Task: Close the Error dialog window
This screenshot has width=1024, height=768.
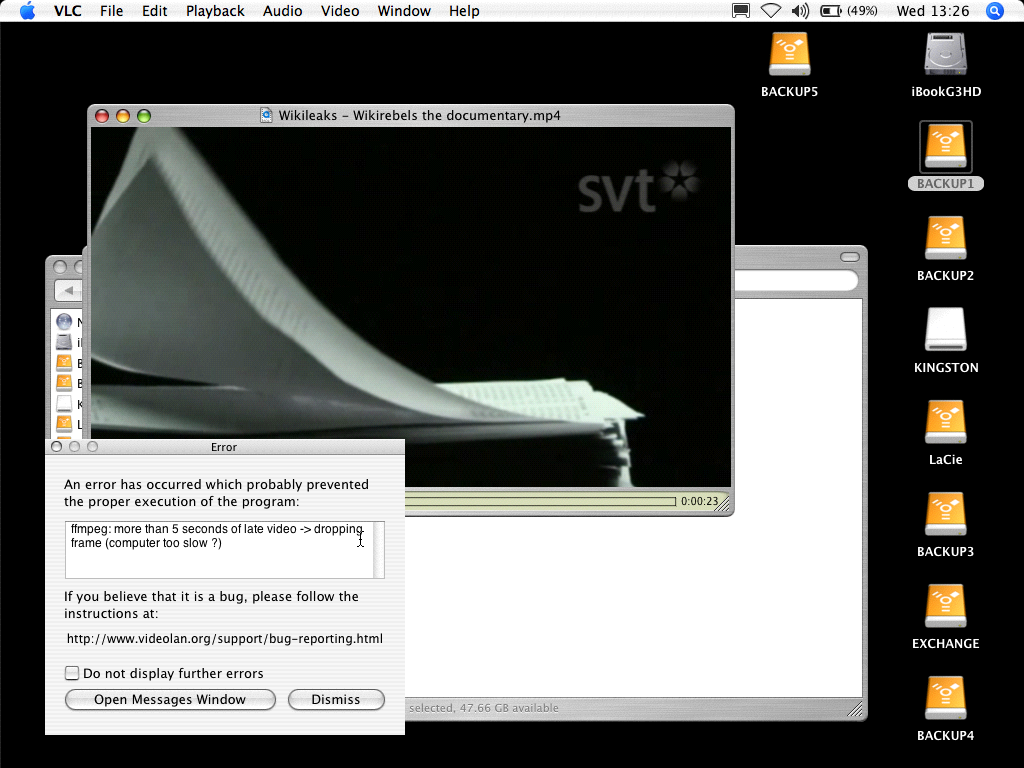Action: [x=57, y=447]
